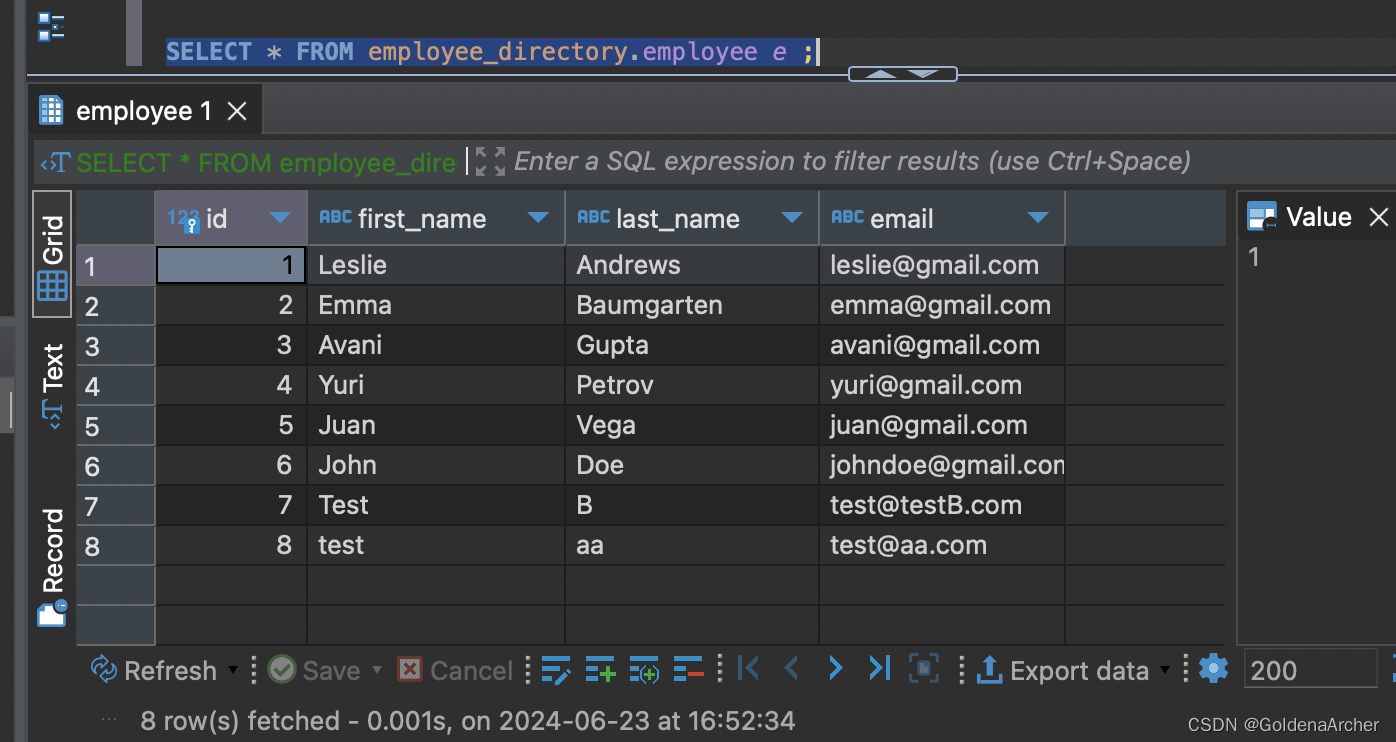
Task: Go to the previous row
Action: pyautogui.click(x=792, y=668)
